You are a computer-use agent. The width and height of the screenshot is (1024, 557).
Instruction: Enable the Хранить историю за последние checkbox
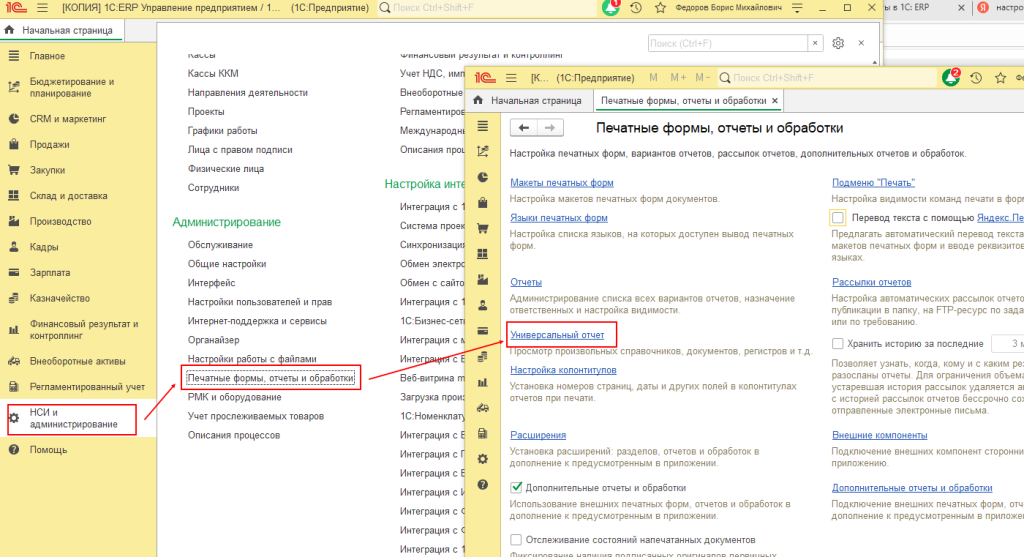838,343
